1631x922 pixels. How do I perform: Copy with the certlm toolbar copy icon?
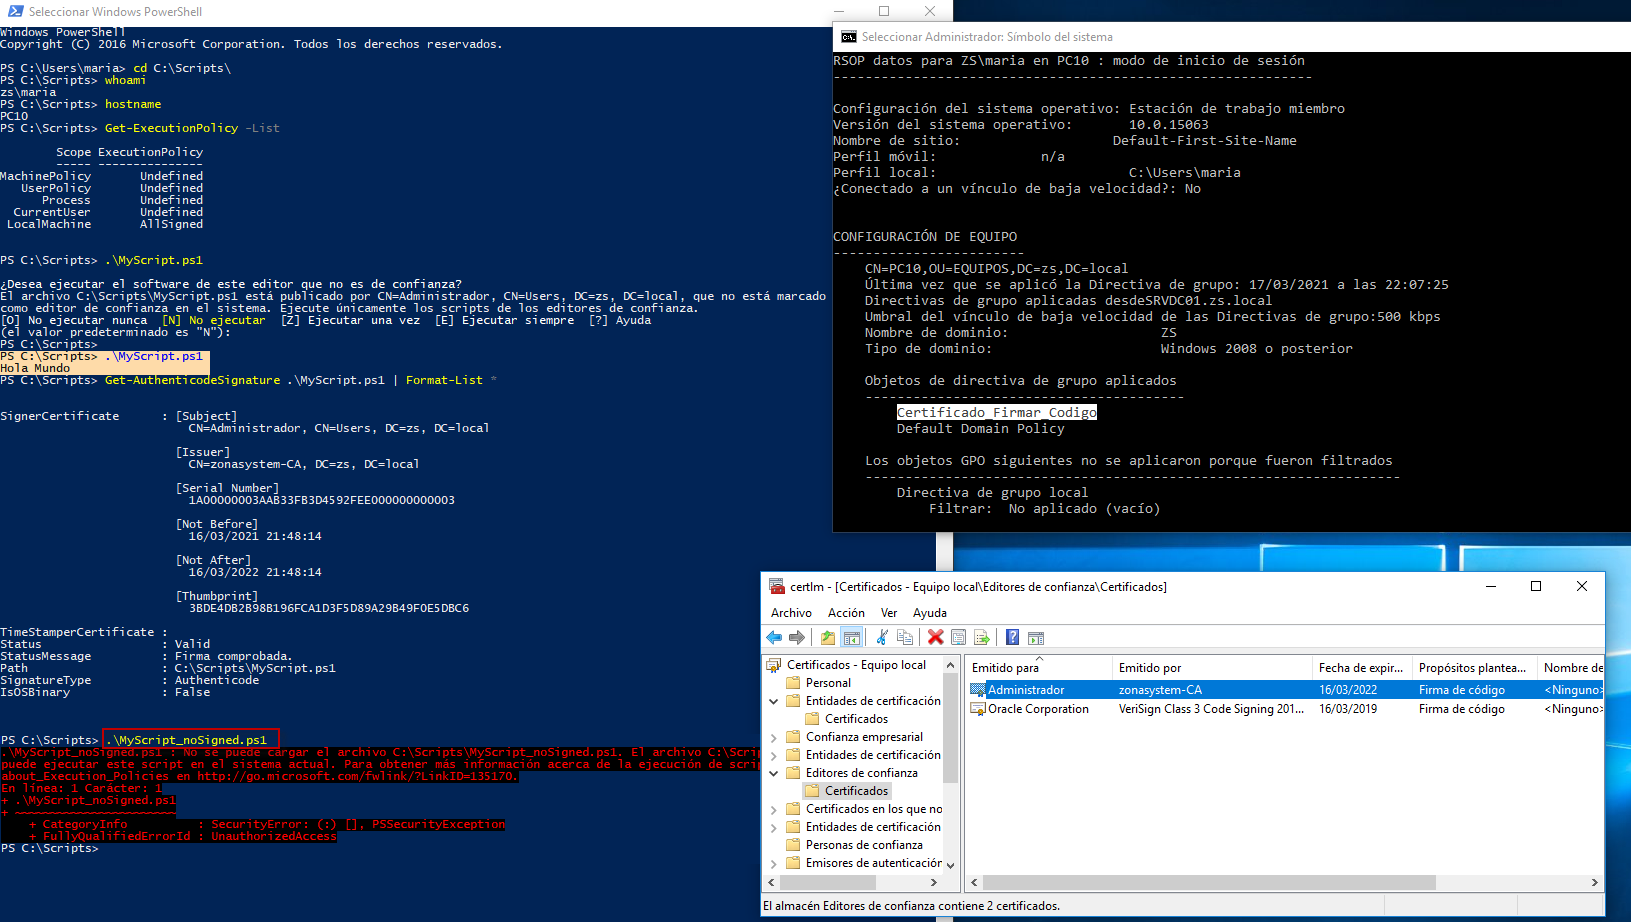click(905, 637)
